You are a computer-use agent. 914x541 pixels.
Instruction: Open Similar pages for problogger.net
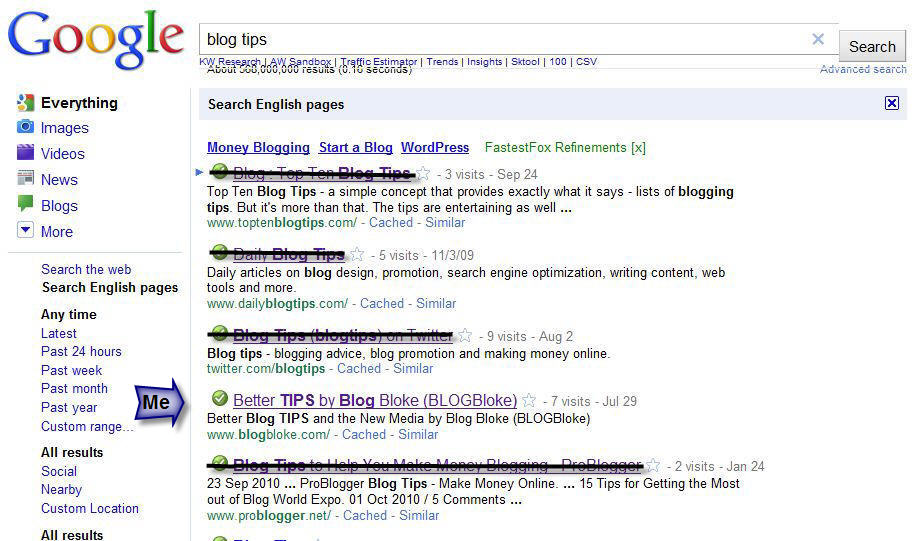click(x=419, y=515)
